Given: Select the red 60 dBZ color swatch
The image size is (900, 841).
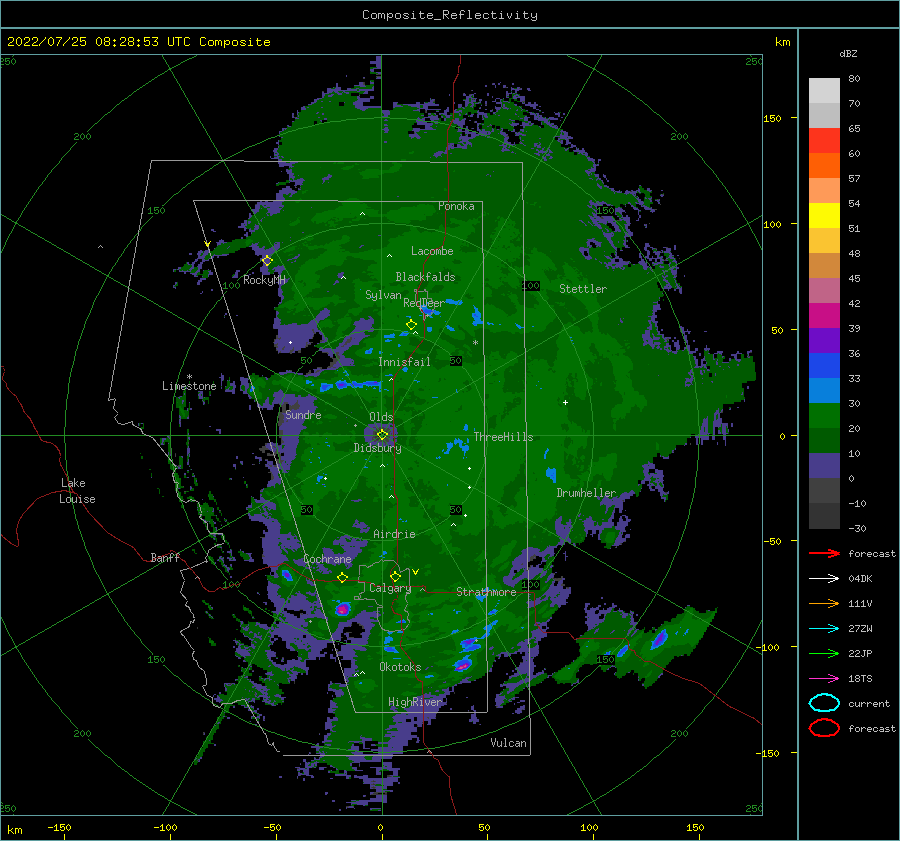Looking at the screenshot, I should point(824,141).
